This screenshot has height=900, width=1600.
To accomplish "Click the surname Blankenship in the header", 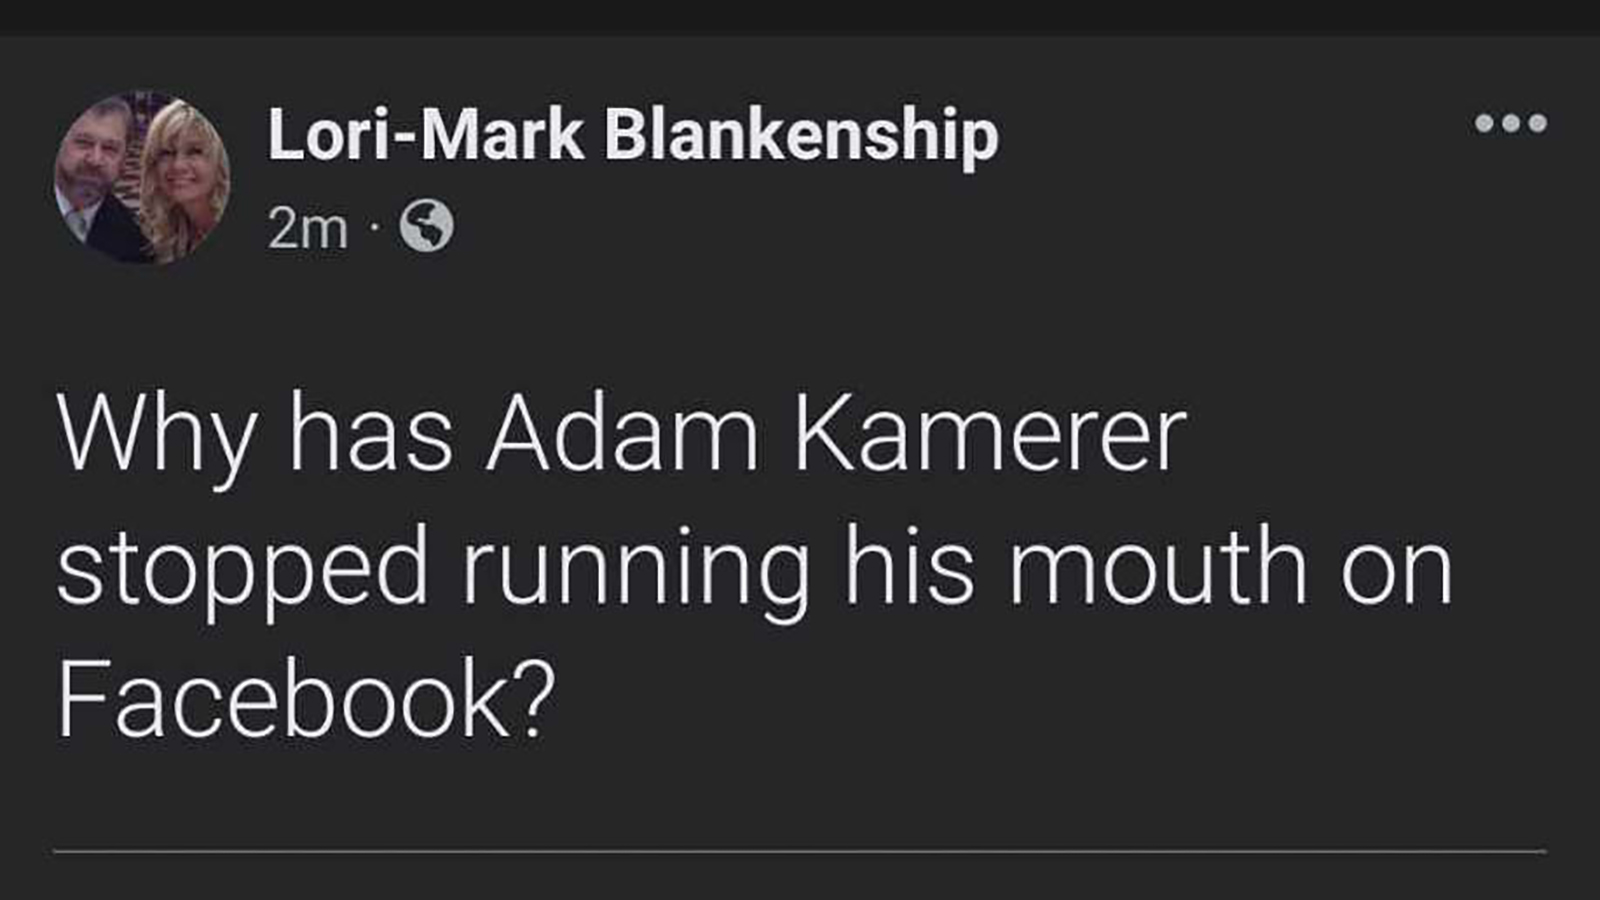I will click(x=800, y=135).
